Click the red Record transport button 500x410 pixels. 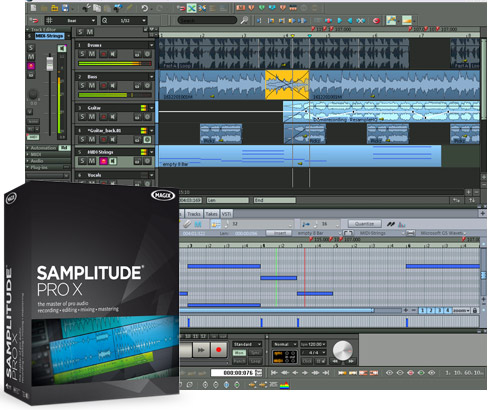coord(219,350)
